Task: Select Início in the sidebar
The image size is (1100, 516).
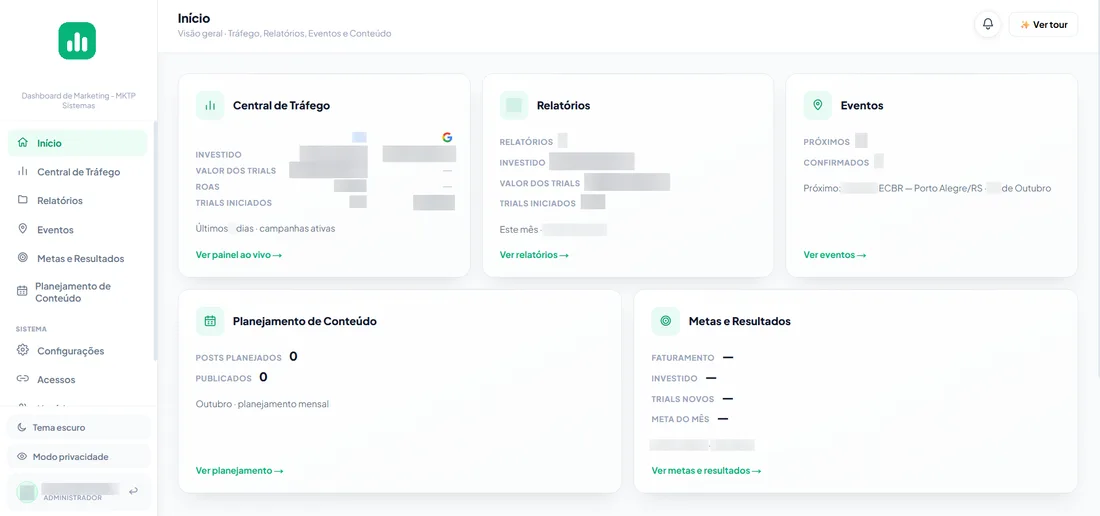Action: click(x=77, y=143)
